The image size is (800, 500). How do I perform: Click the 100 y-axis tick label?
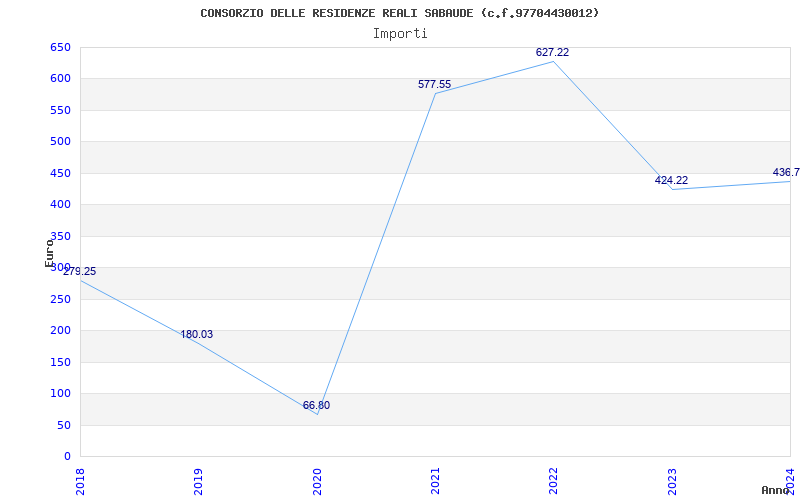click(60, 393)
